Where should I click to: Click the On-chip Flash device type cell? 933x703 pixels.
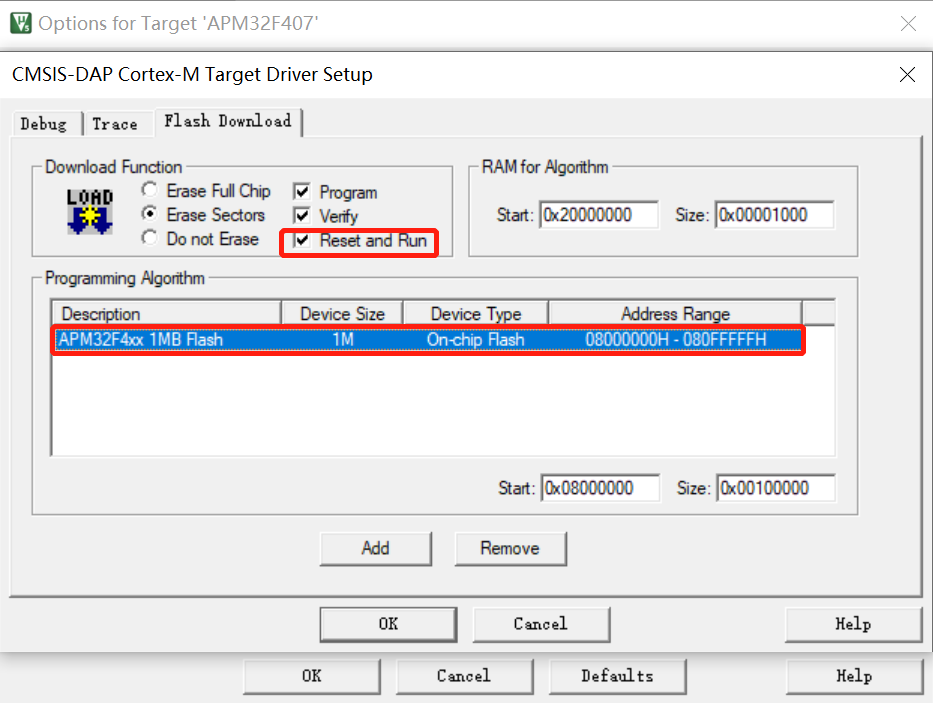pyautogui.click(x=475, y=340)
